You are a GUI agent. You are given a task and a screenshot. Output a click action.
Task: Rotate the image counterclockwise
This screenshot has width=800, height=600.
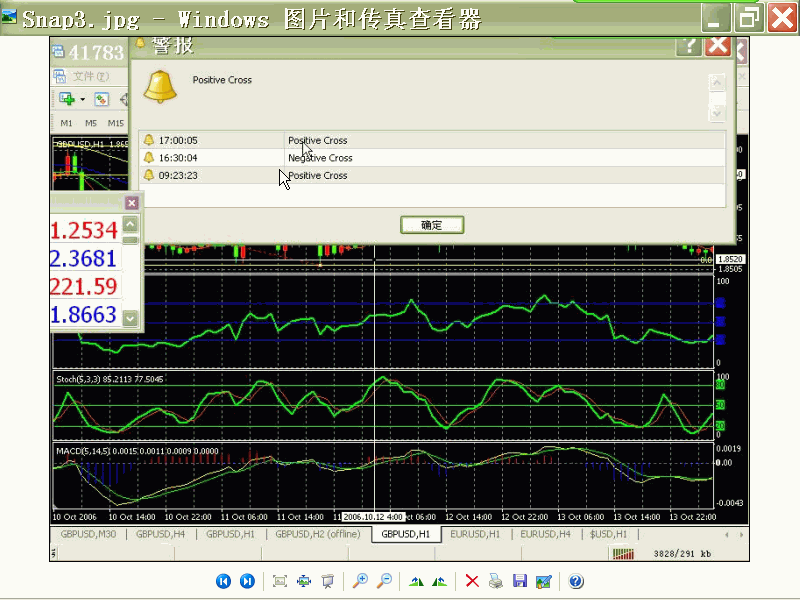click(x=439, y=581)
